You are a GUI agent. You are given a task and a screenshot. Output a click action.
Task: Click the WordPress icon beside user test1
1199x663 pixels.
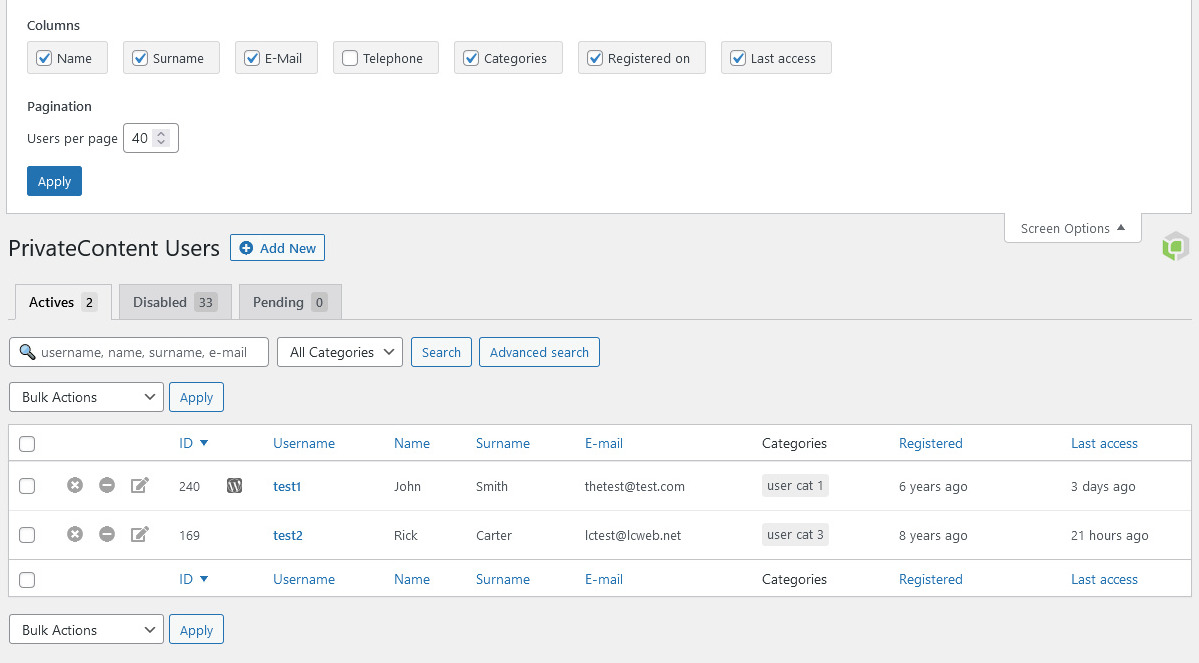(235, 486)
